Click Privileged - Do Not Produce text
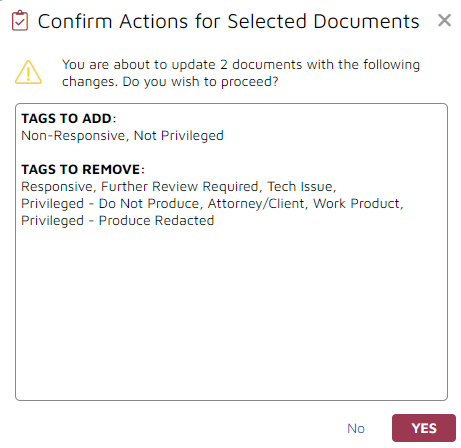 pyautogui.click(x=111, y=204)
